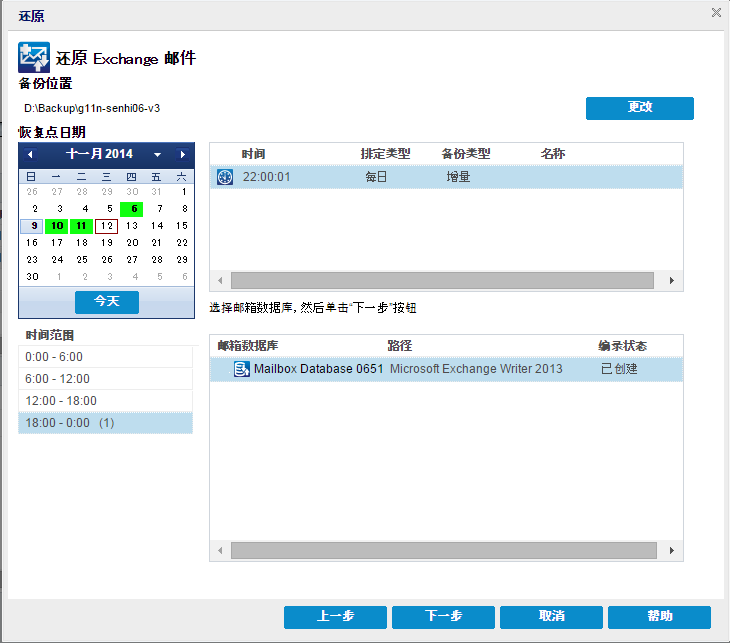Viewport: 730px width, 643px height.
Task: Click the 今天 button
Action: pos(107,302)
